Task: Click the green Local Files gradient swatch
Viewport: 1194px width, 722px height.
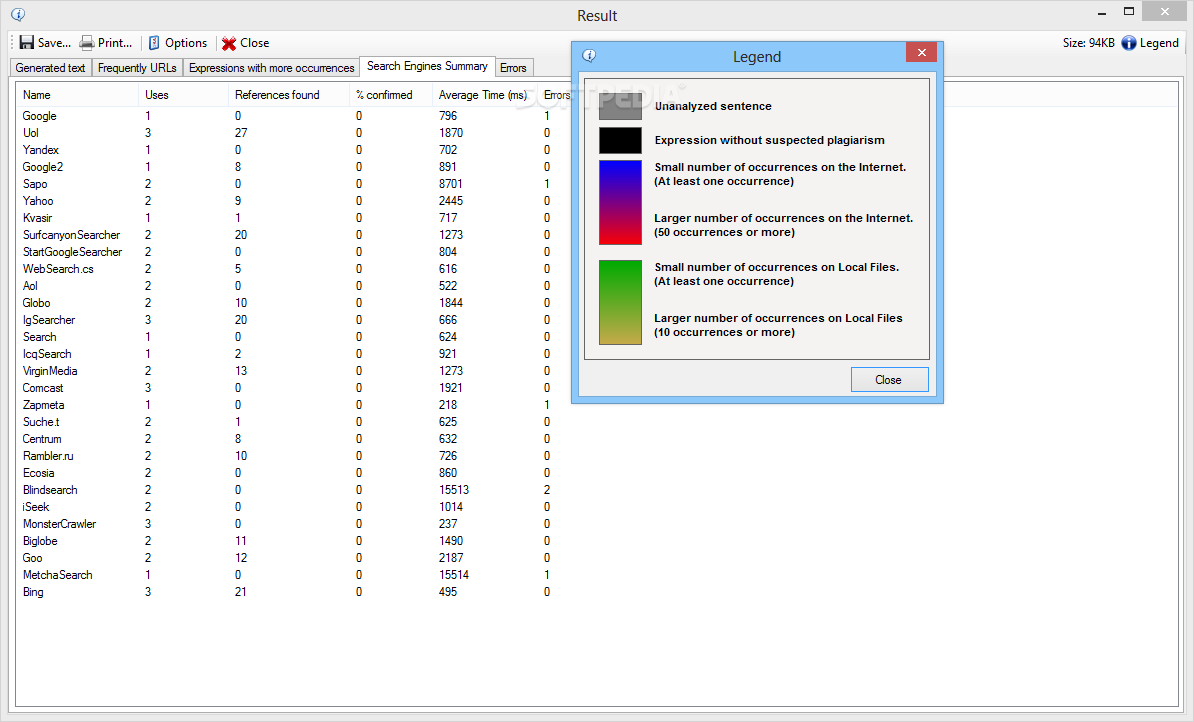Action: tap(620, 302)
